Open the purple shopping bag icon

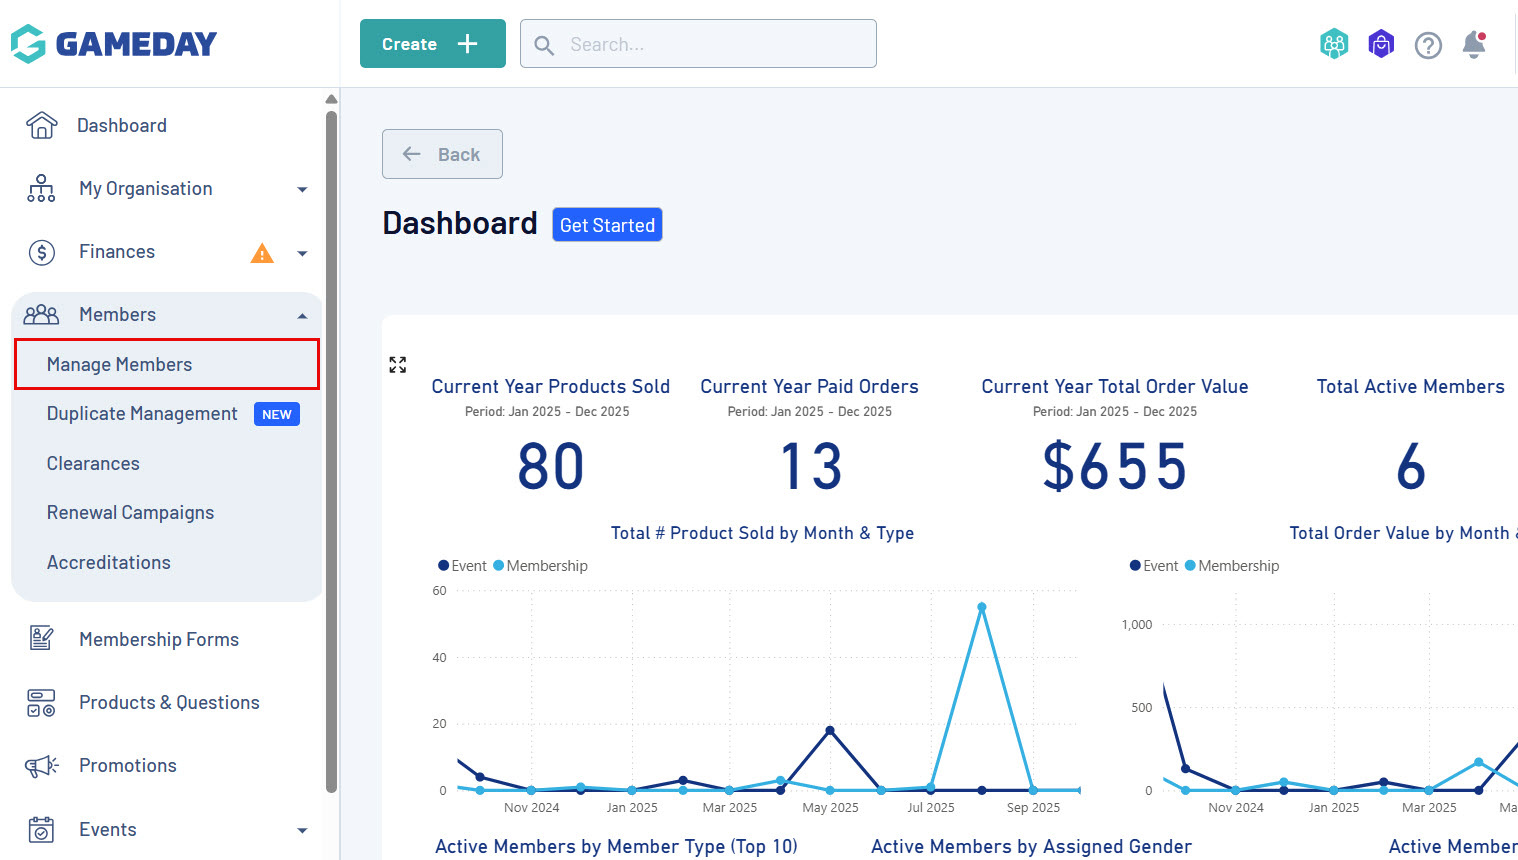[1381, 44]
